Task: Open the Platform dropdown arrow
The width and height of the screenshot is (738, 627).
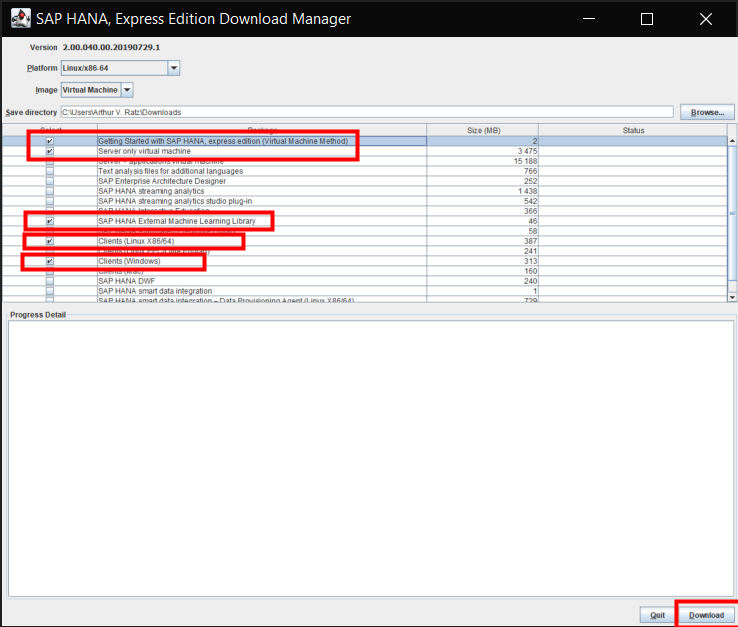Action: (174, 68)
